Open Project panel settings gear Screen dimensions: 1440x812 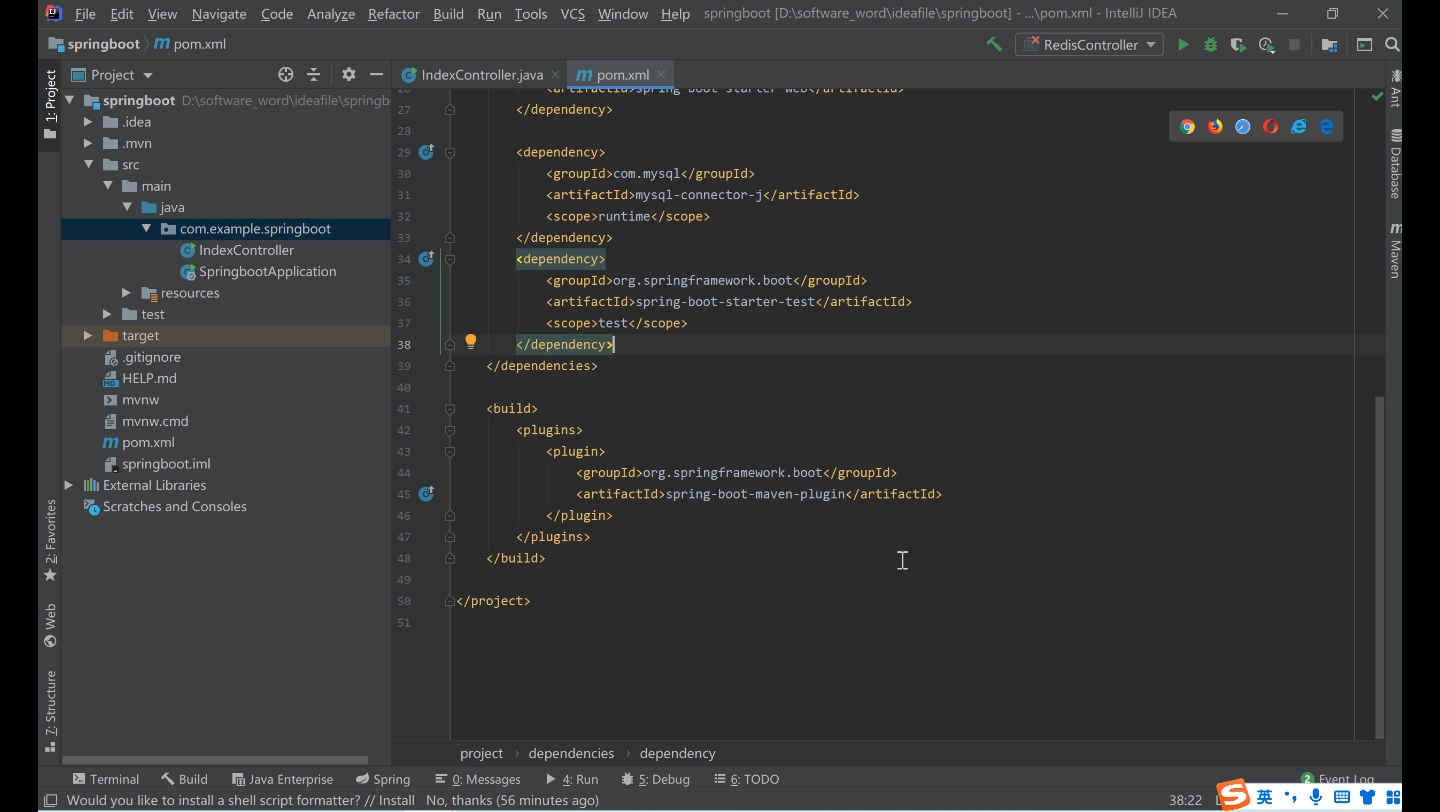(348, 75)
